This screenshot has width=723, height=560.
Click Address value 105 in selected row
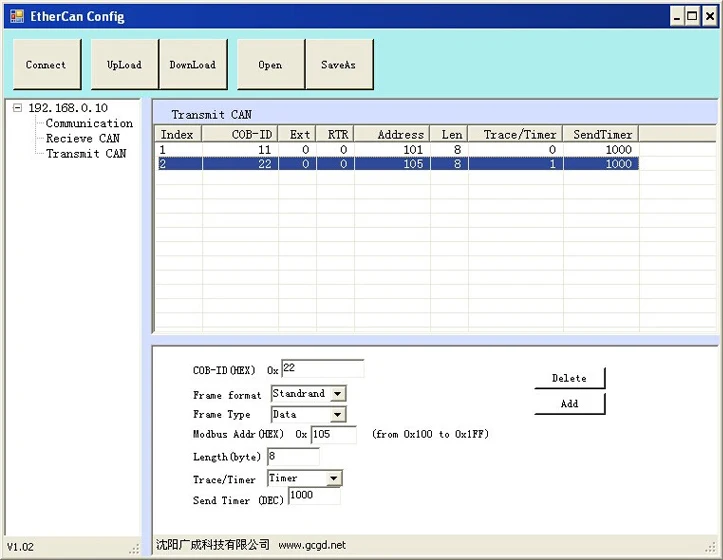(x=413, y=164)
